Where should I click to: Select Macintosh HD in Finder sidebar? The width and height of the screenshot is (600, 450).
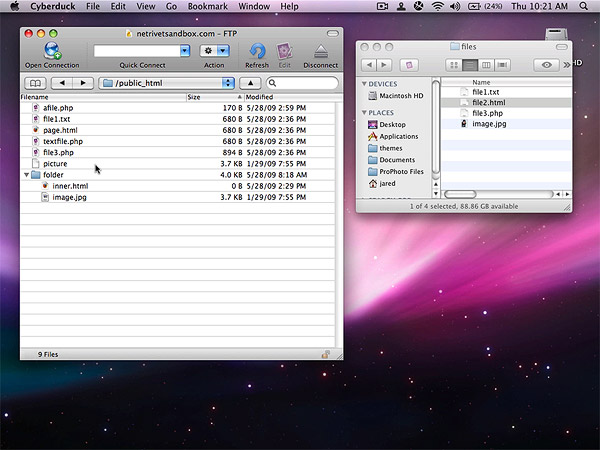[x=396, y=96]
